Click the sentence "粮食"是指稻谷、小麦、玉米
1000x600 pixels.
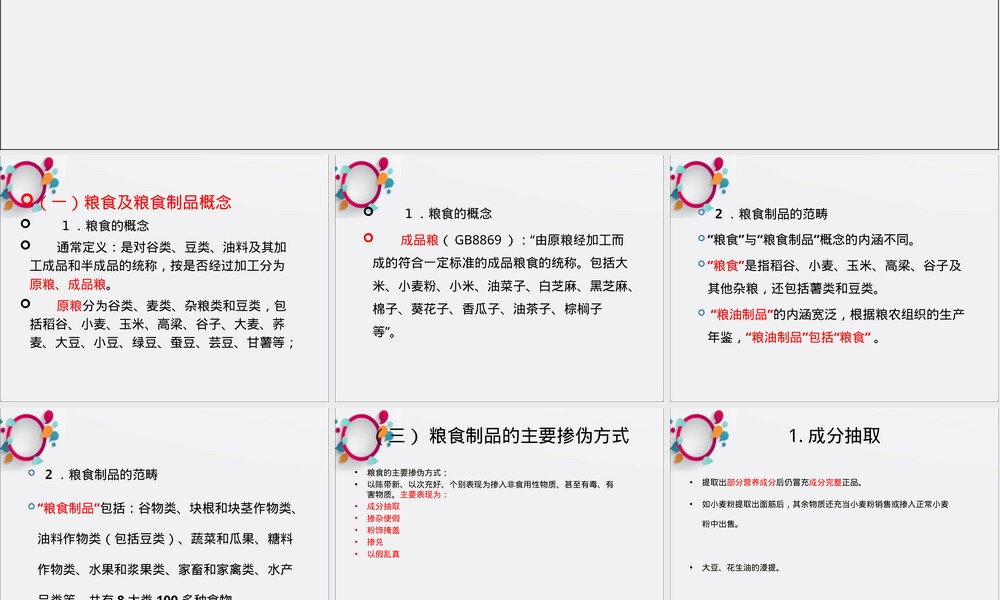click(x=834, y=265)
